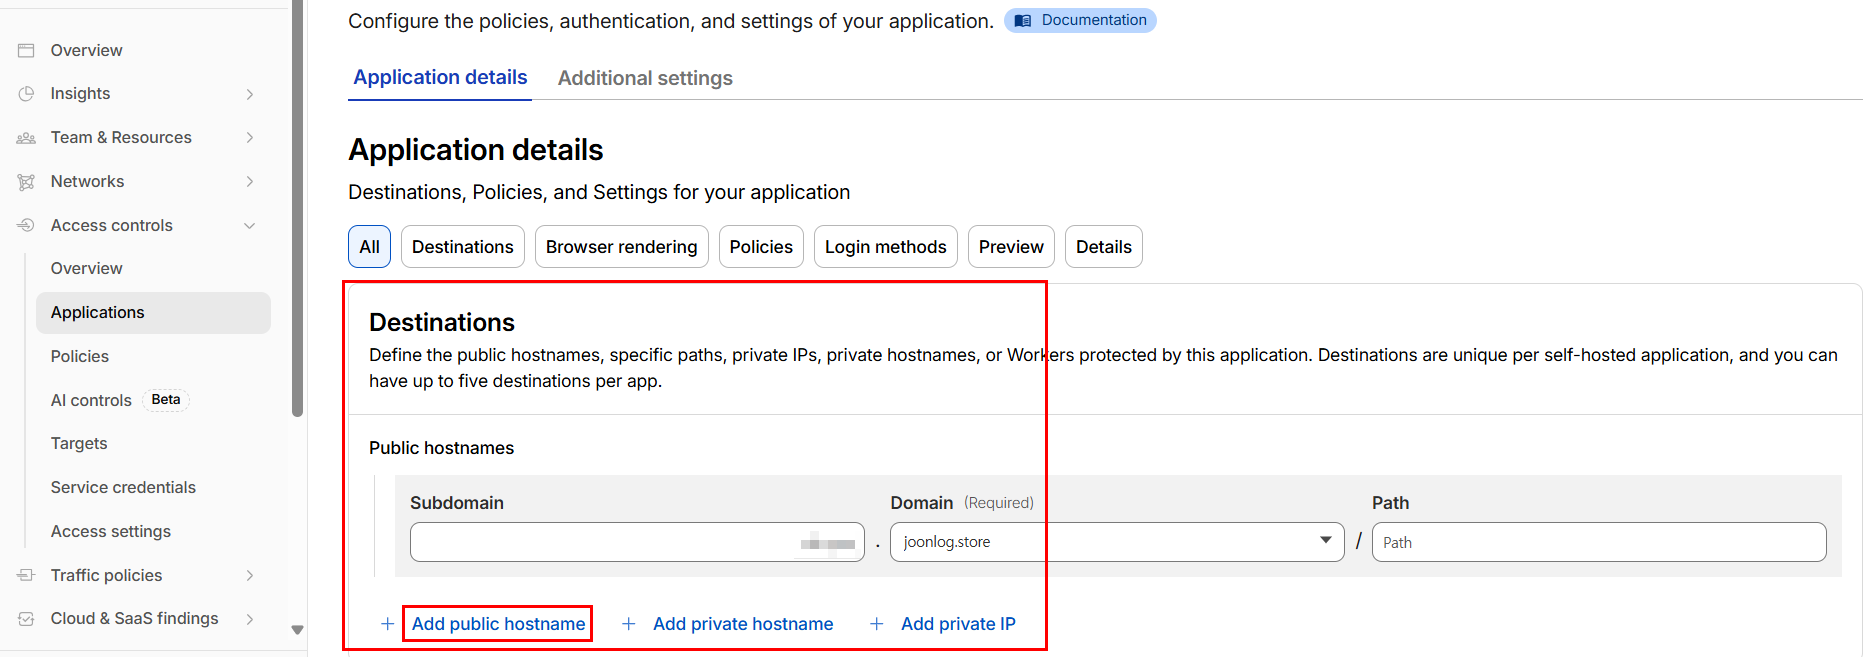This screenshot has width=1869, height=657.
Task: Click the Cloud & SaaS findings icon
Action: coord(26,619)
